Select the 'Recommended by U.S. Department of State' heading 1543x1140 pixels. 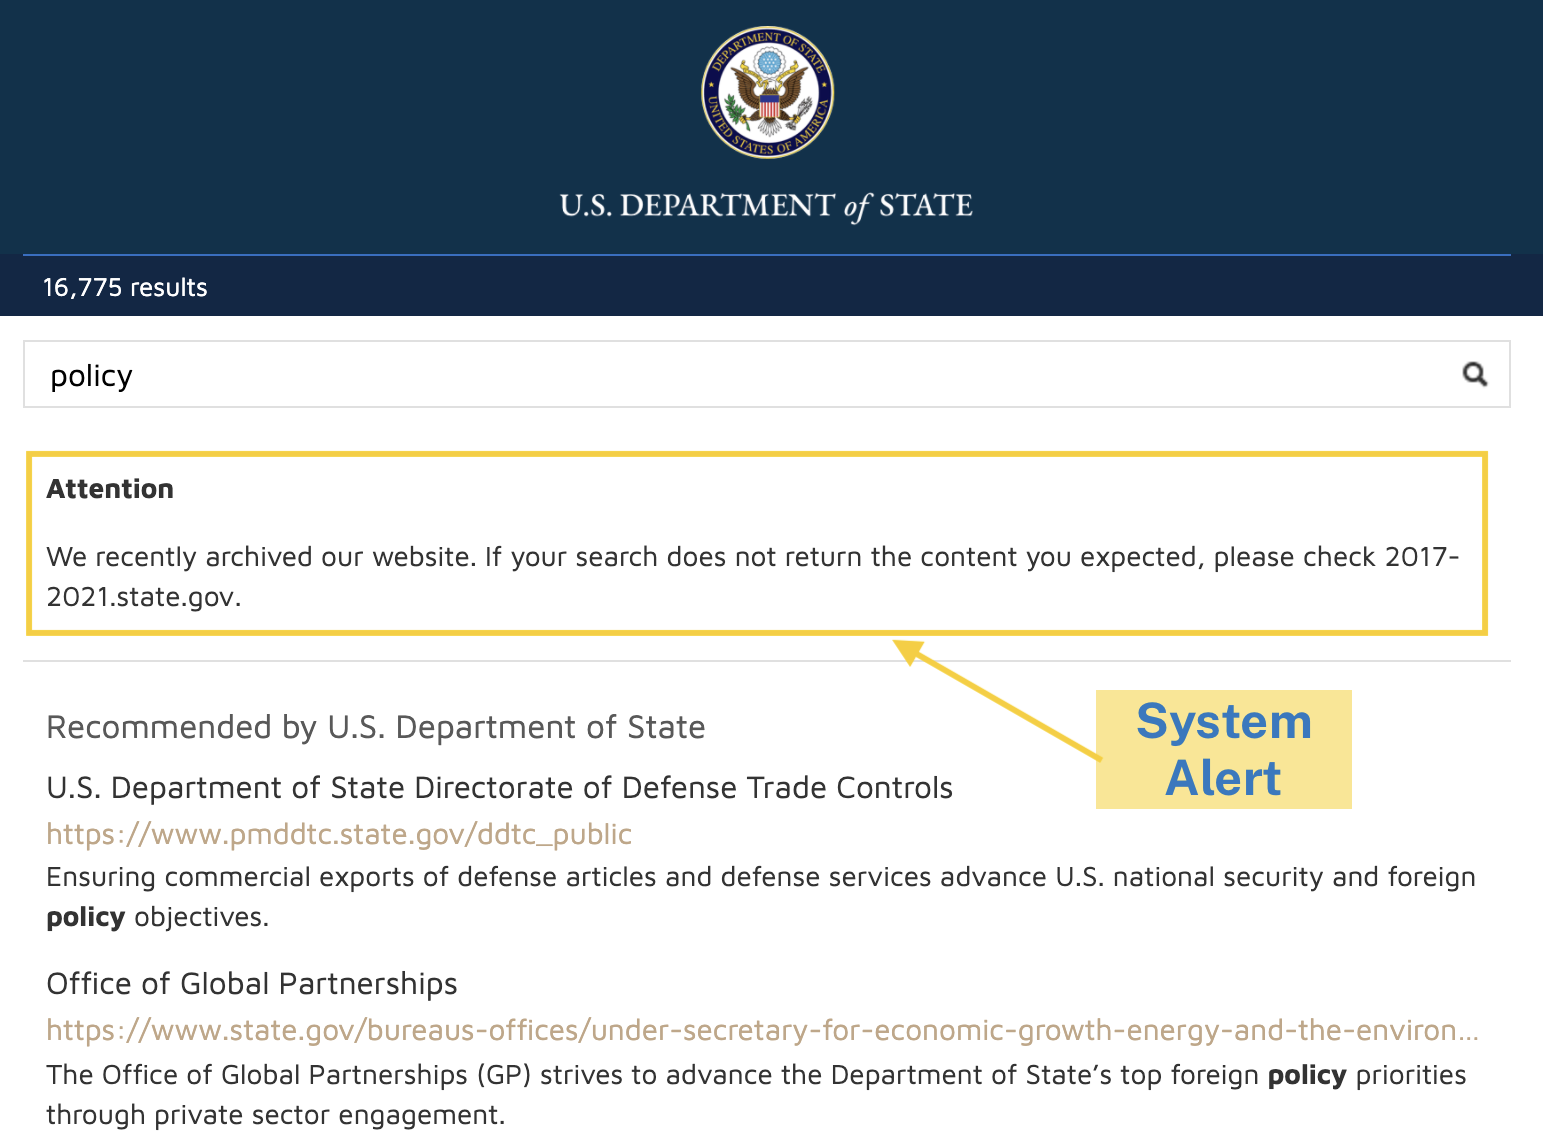pyautogui.click(x=376, y=727)
